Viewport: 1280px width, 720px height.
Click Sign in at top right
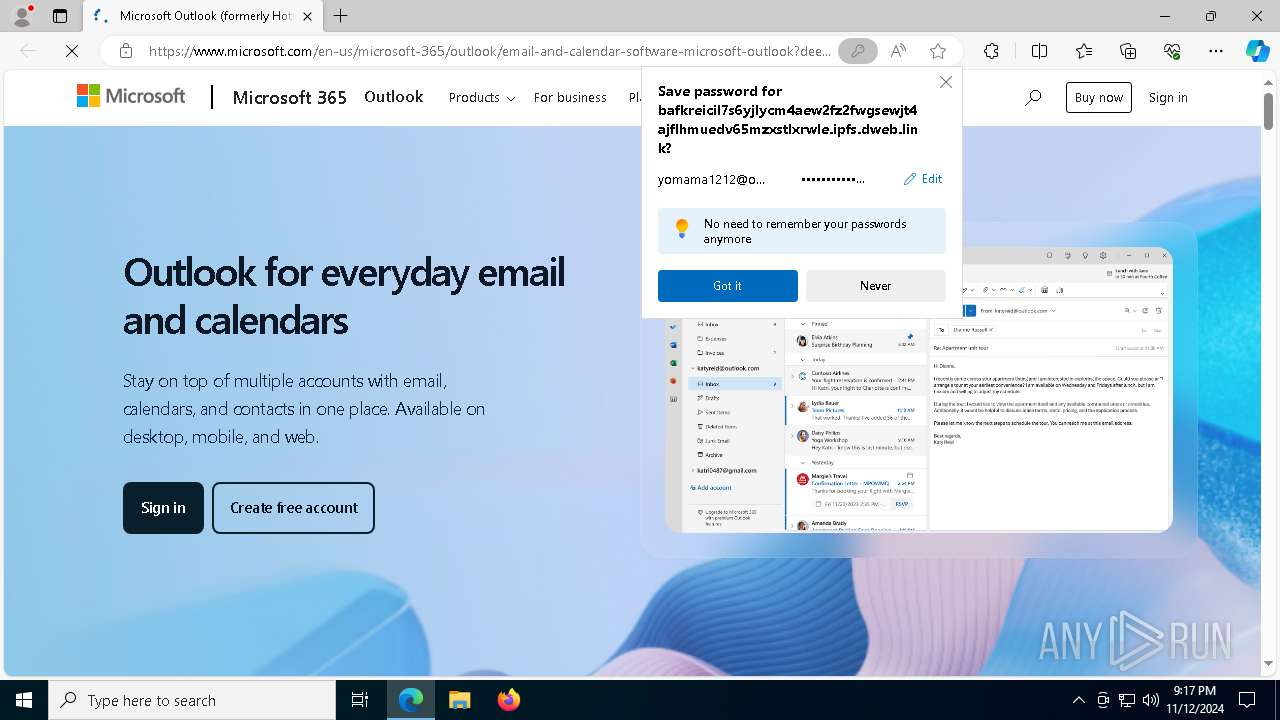(1168, 97)
